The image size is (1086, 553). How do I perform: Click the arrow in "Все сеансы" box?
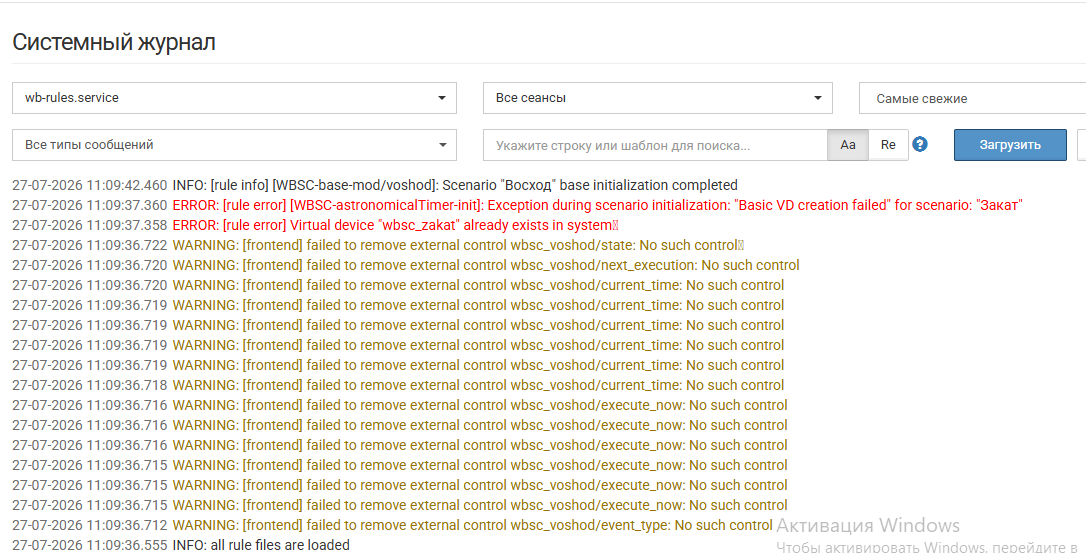click(x=817, y=98)
